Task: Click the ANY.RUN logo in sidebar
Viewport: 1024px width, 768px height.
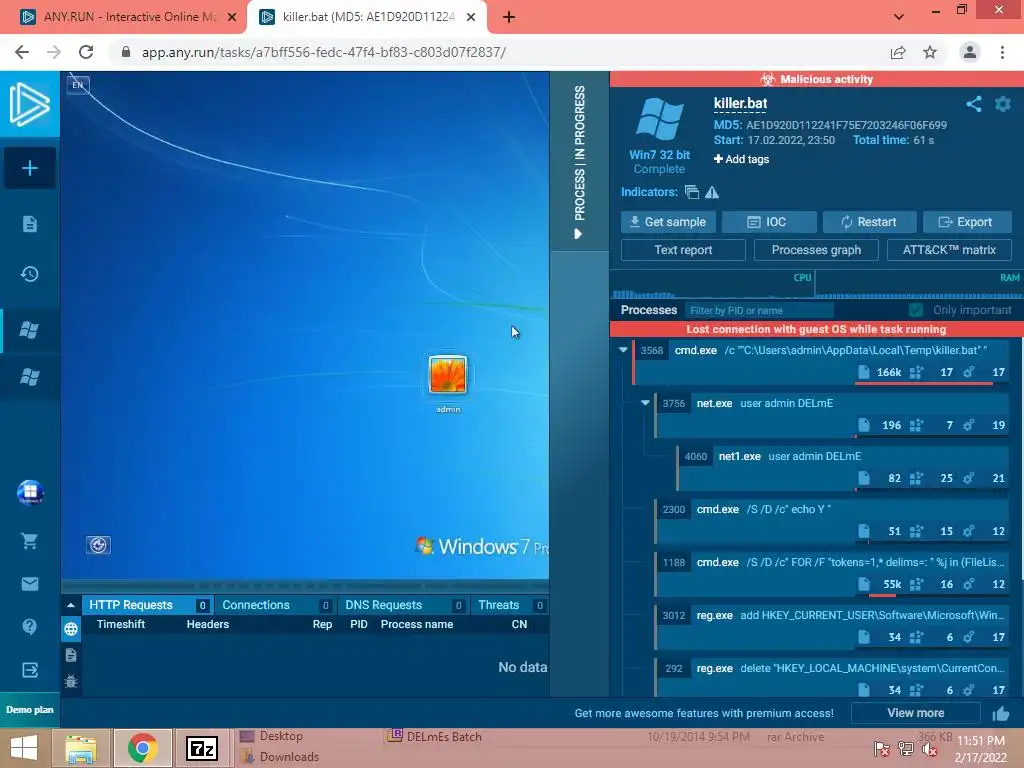Action: pos(29,104)
